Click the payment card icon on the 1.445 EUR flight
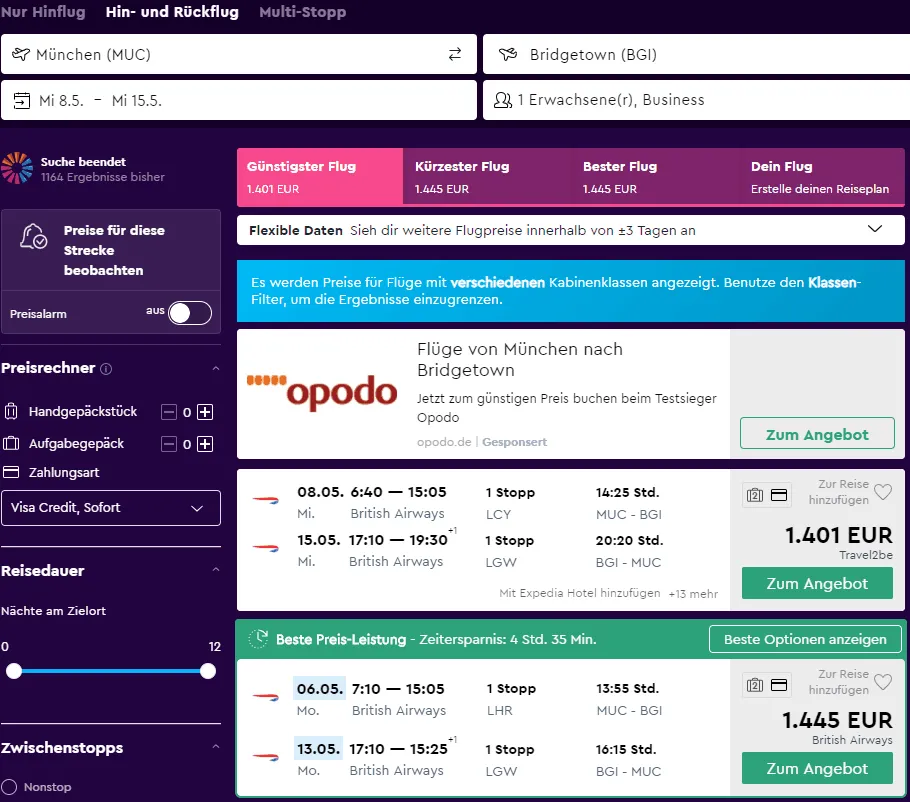Viewport: 910px width, 802px height. pos(778,685)
